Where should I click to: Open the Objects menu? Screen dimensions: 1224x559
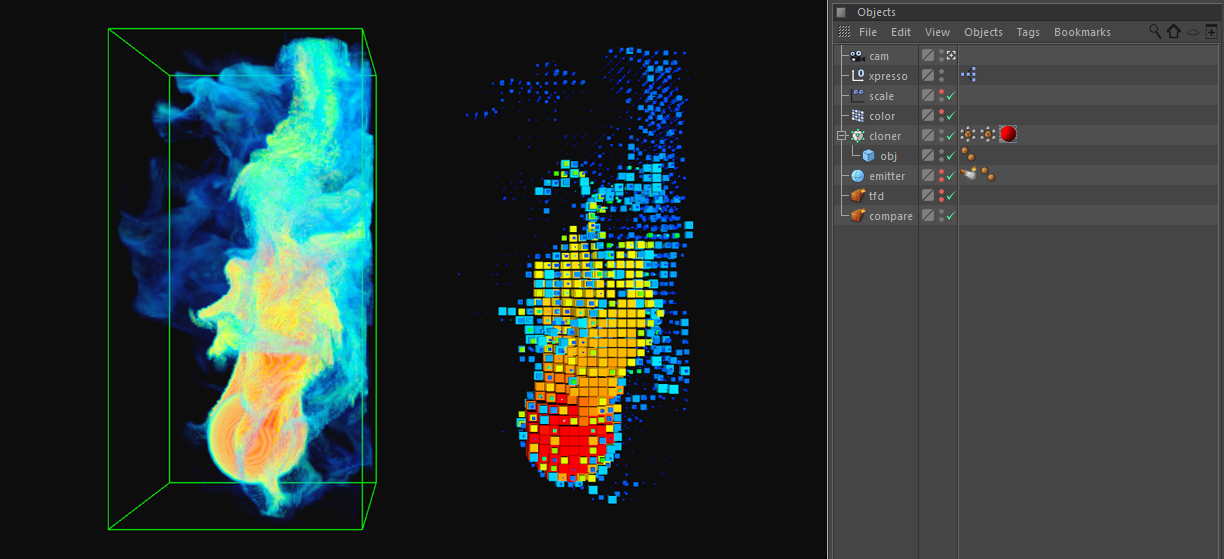(x=983, y=32)
